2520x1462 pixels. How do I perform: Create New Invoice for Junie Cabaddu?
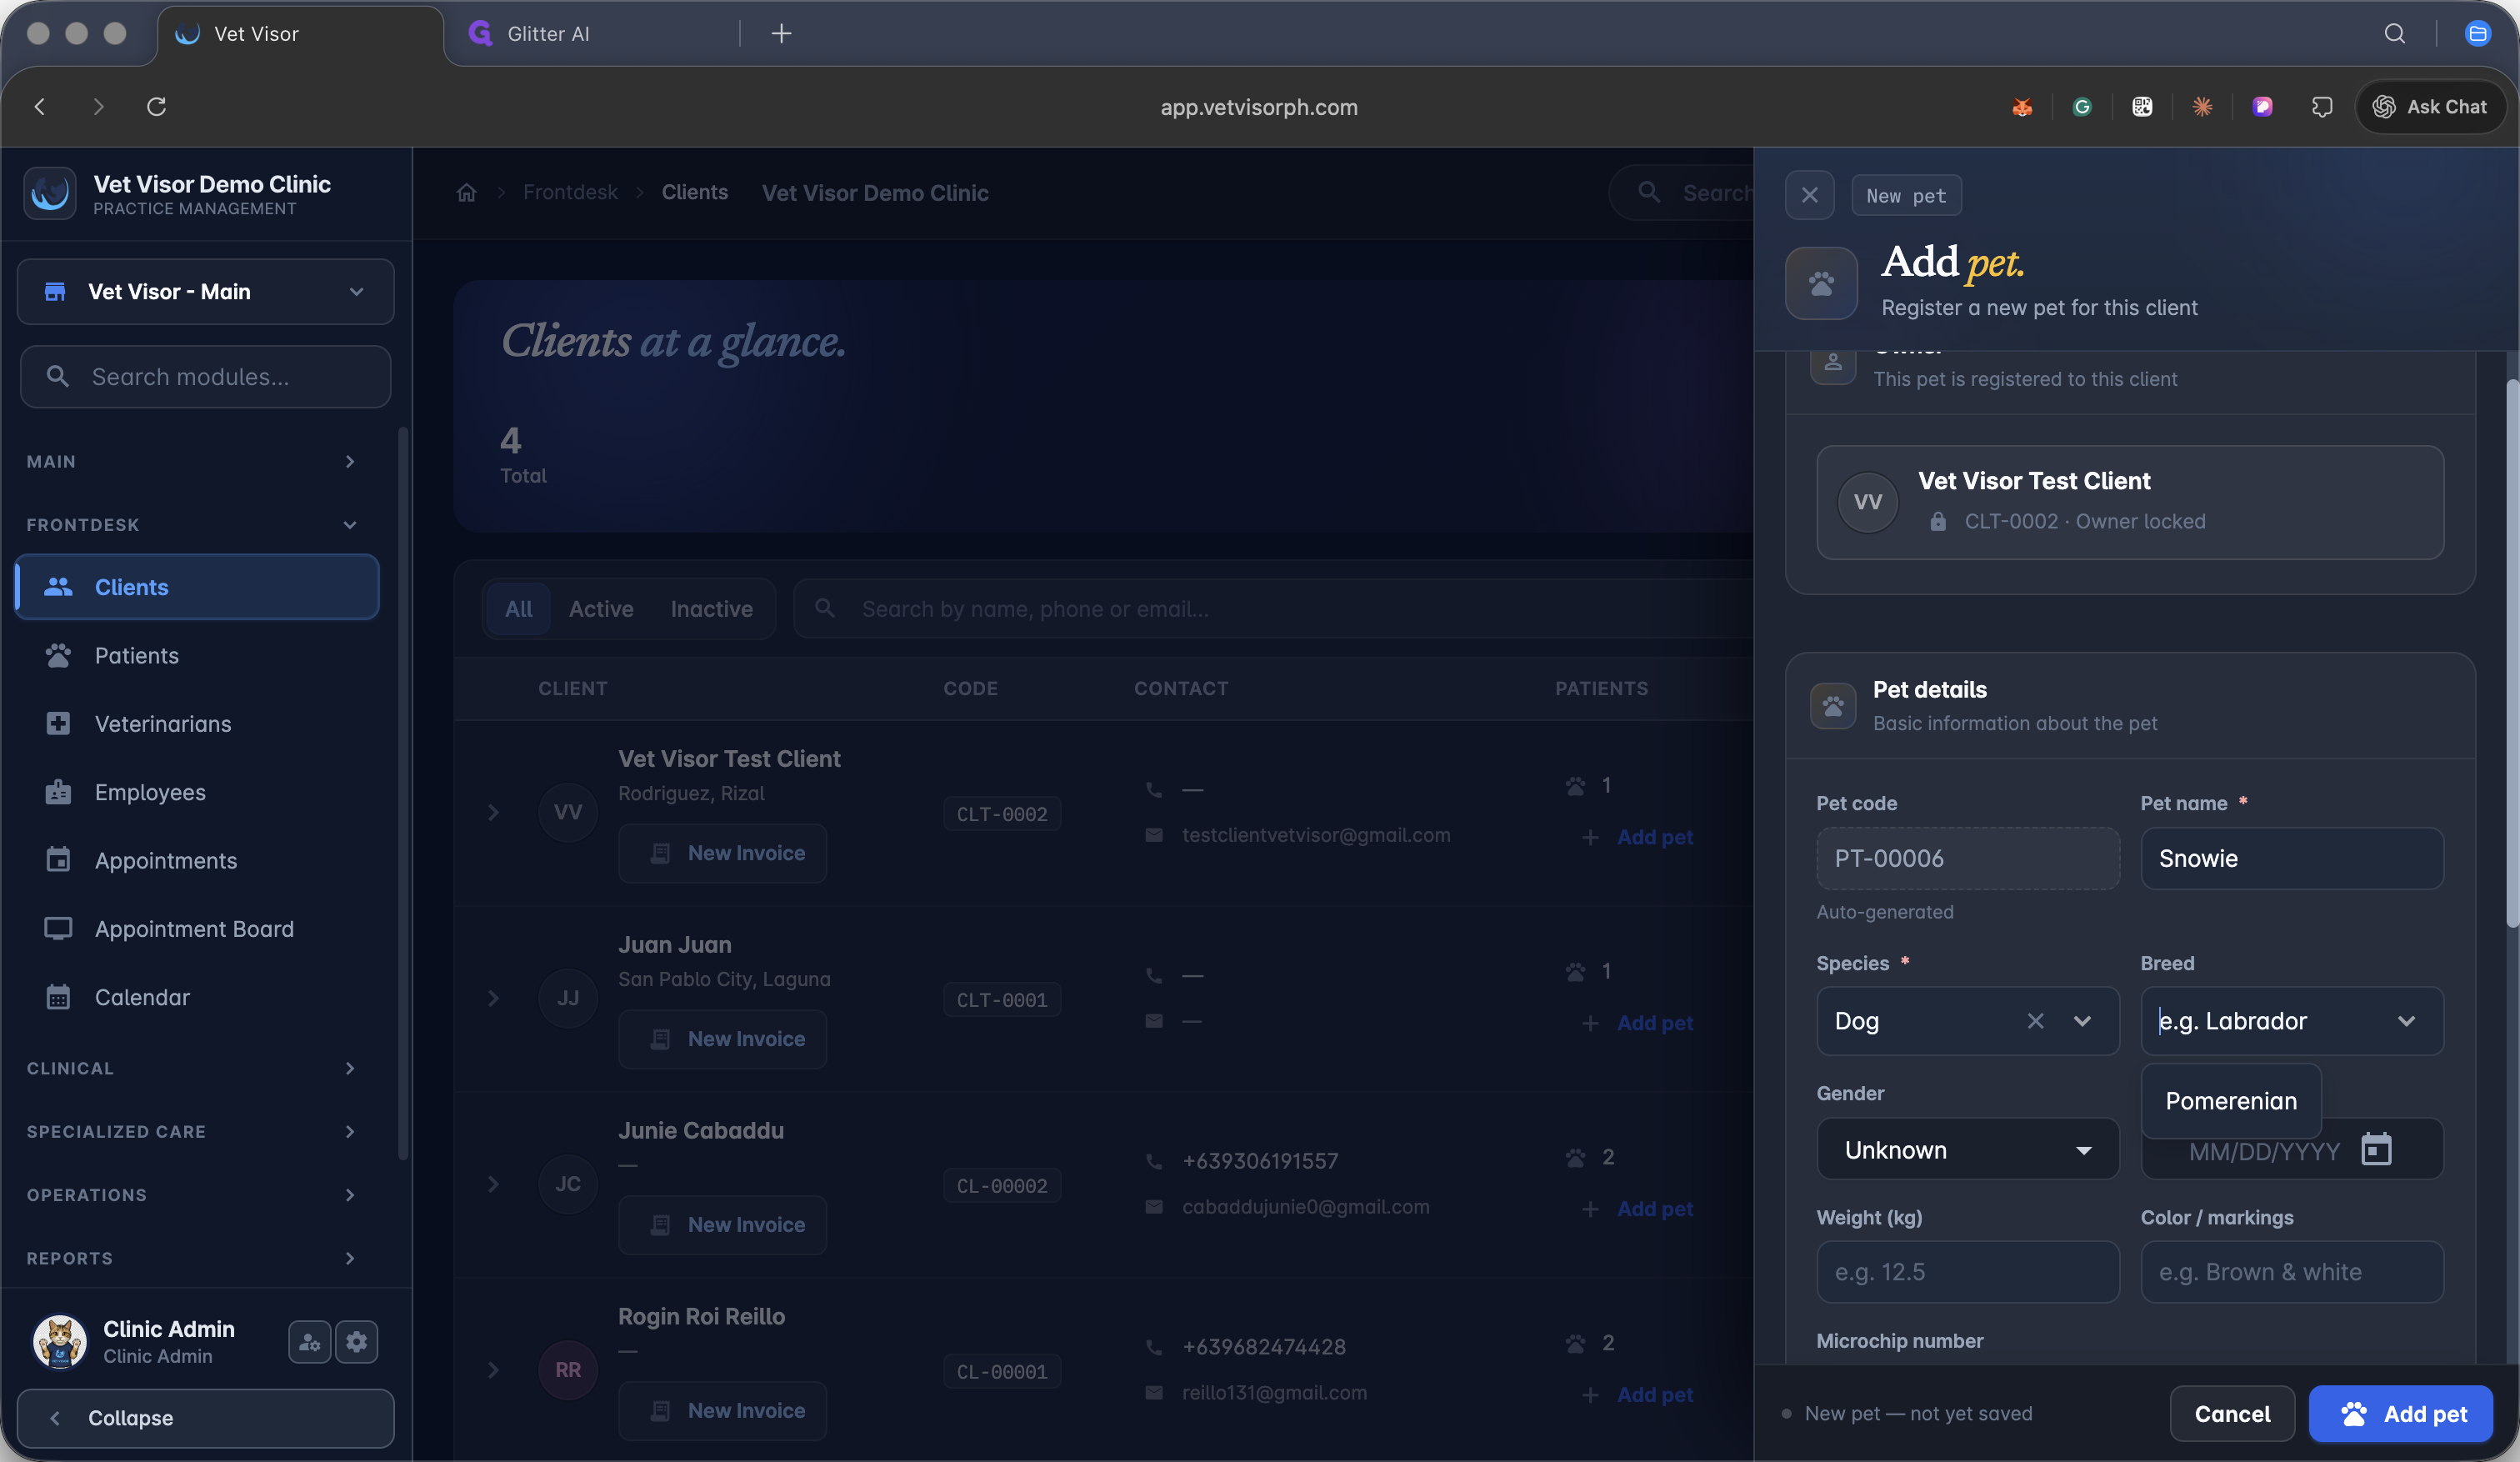pos(723,1226)
